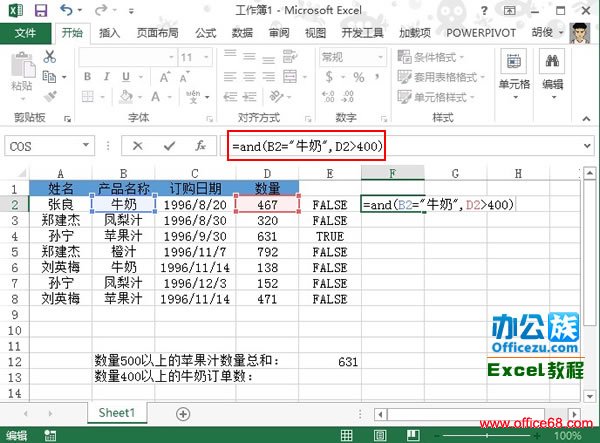Apply percent style format

(359, 78)
